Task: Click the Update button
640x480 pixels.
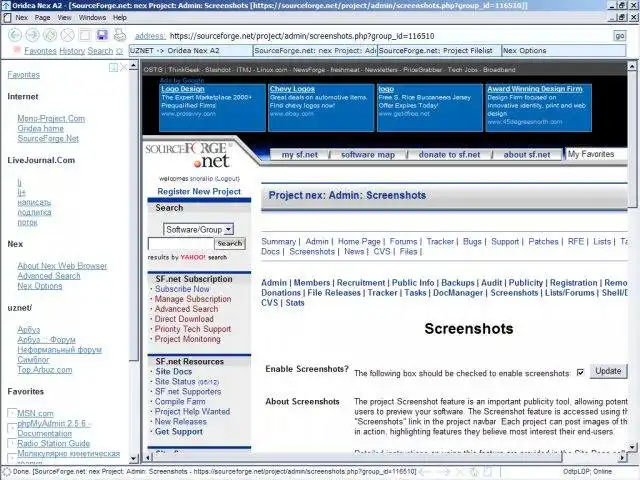Action: tap(608, 371)
